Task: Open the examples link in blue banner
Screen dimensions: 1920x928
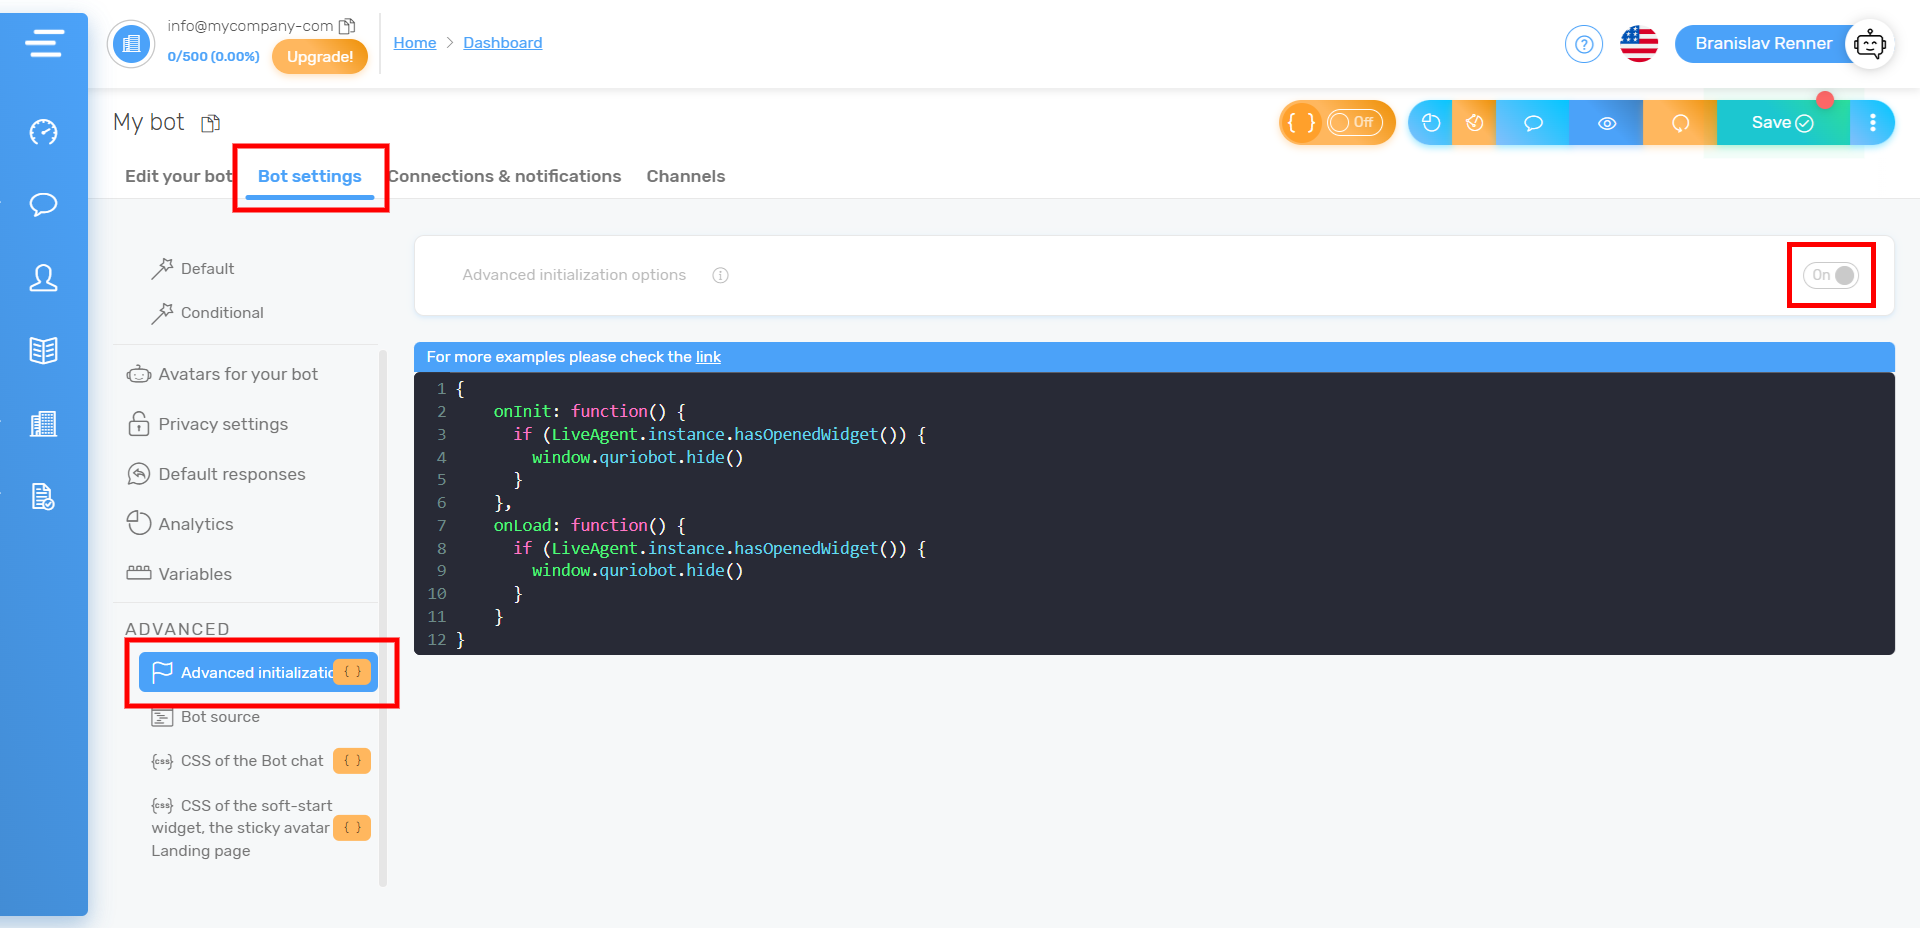Action: coord(708,357)
